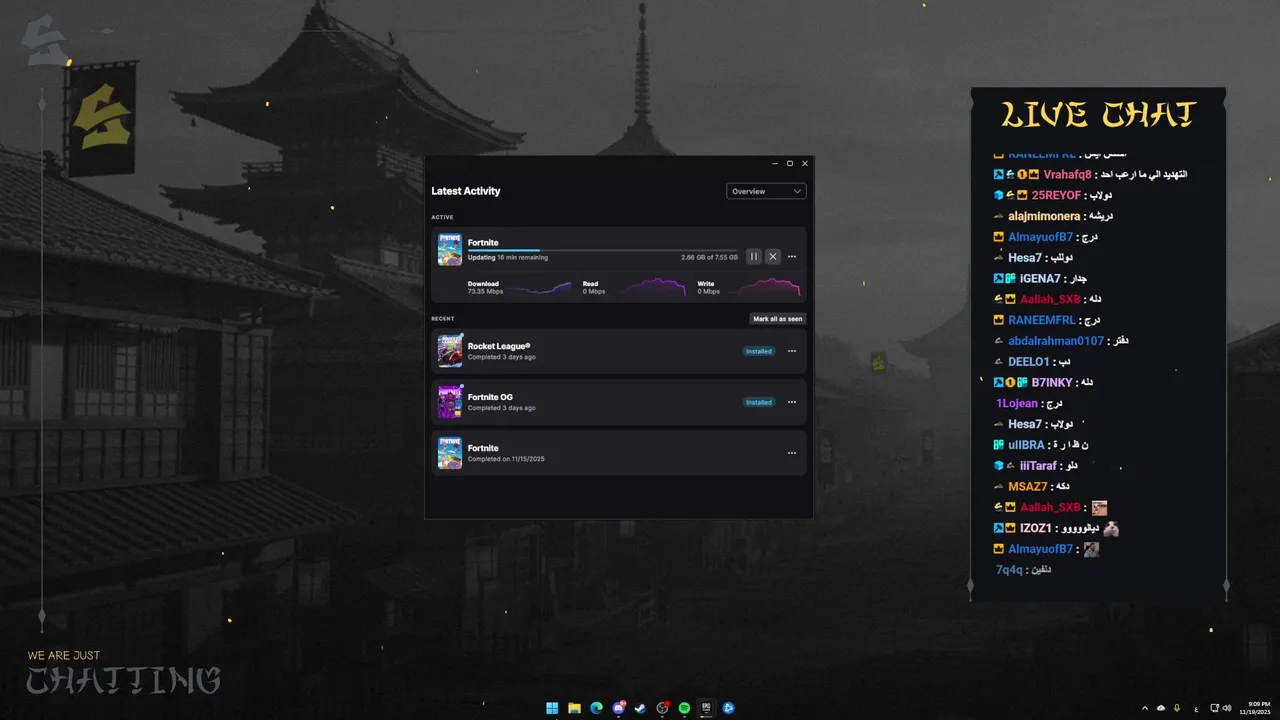Maximize the Epic Games activity window
The image size is (1280, 720).
[790, 163]
